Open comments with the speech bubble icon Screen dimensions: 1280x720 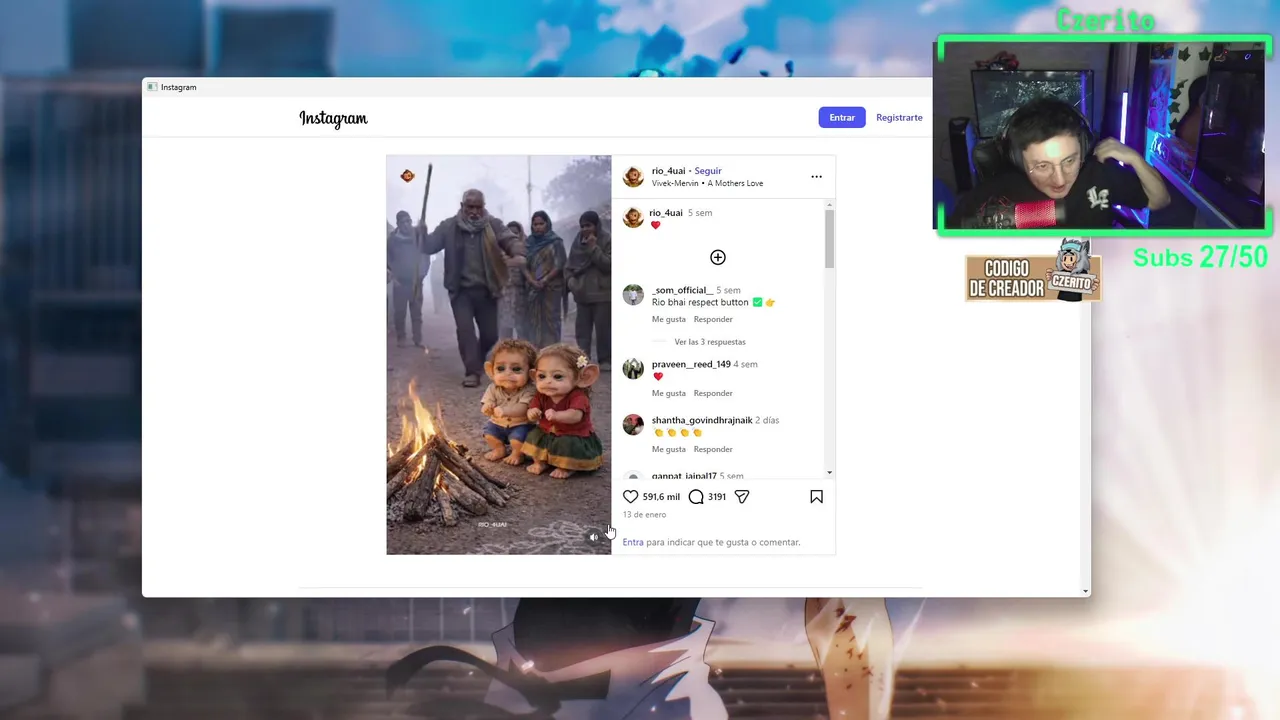click(696, 497)
